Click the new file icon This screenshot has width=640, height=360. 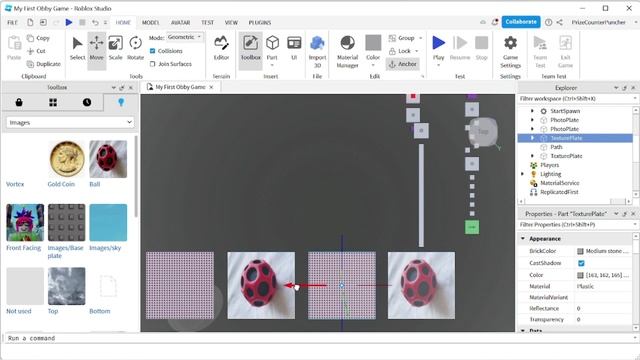click(30, 22)
